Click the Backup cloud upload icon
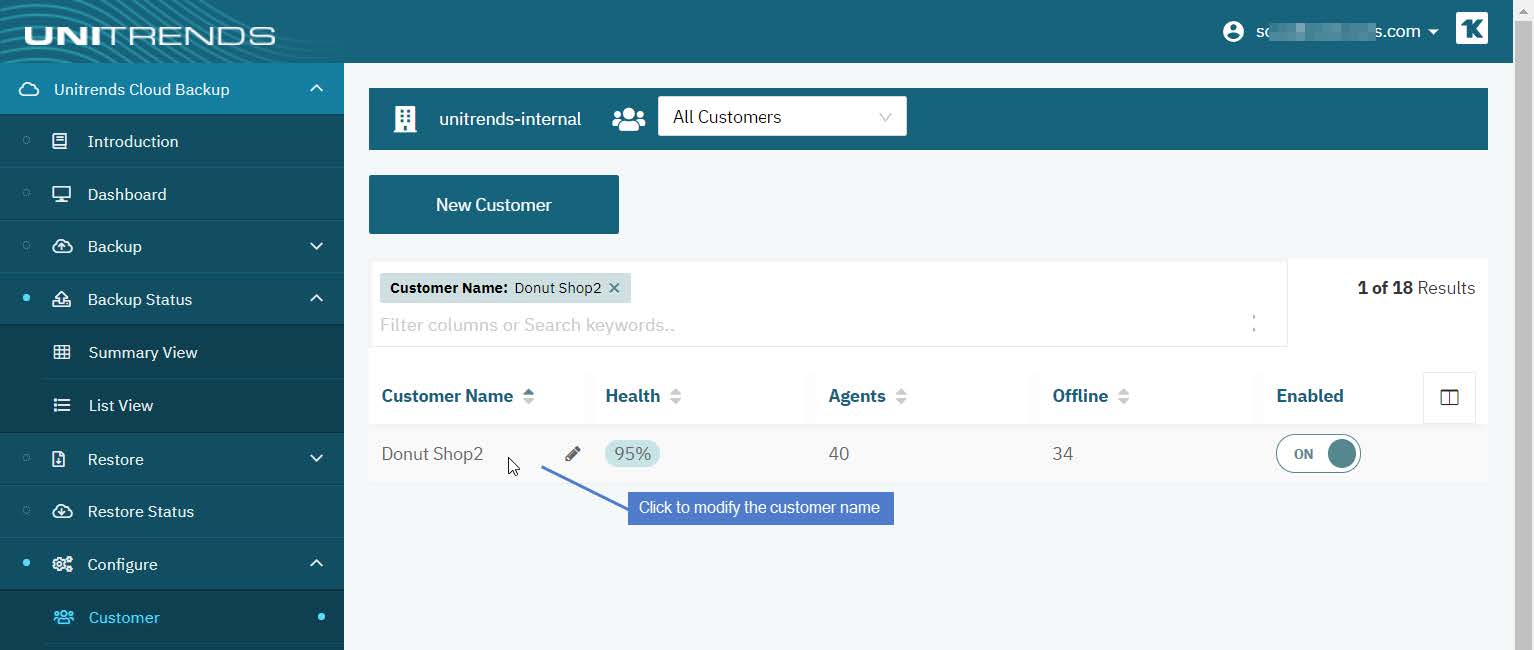The width and height of the screenshot is (1534, 650). 62,246
